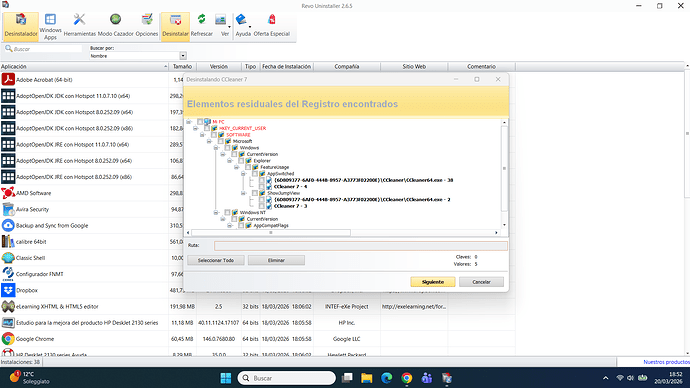Check the AppSwitched key checkbox
This screenshot has height=388, width=690.
[255, 174]
